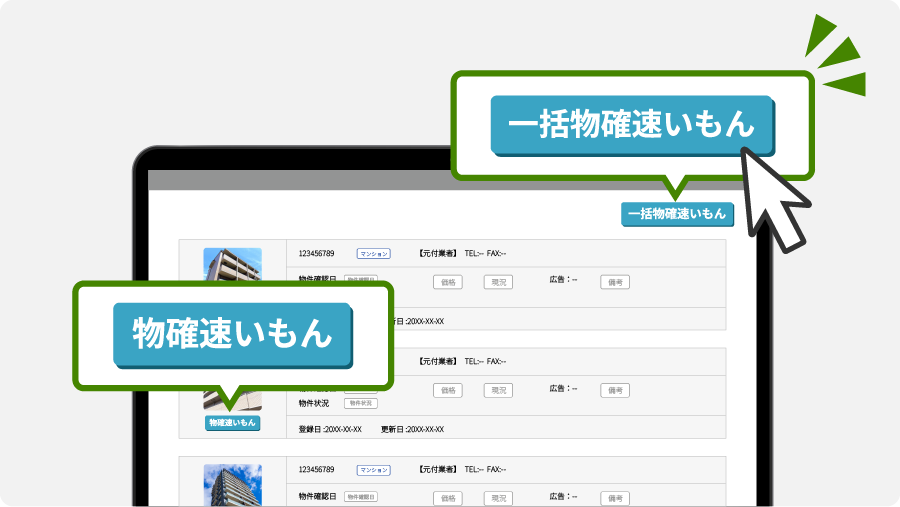Click the small 物確速いもん button under the second listing photo
900x507 pixels.
[232, 423]
